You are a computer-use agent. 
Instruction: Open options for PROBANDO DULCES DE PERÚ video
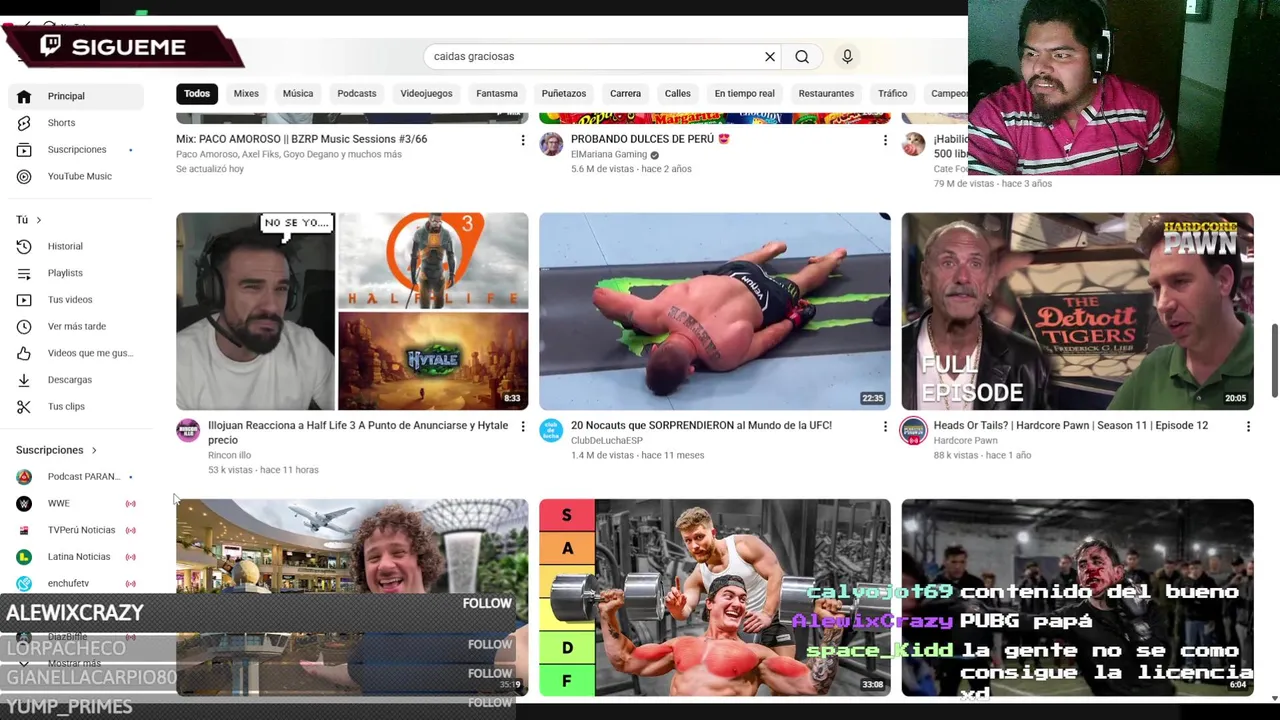[885, 140]
